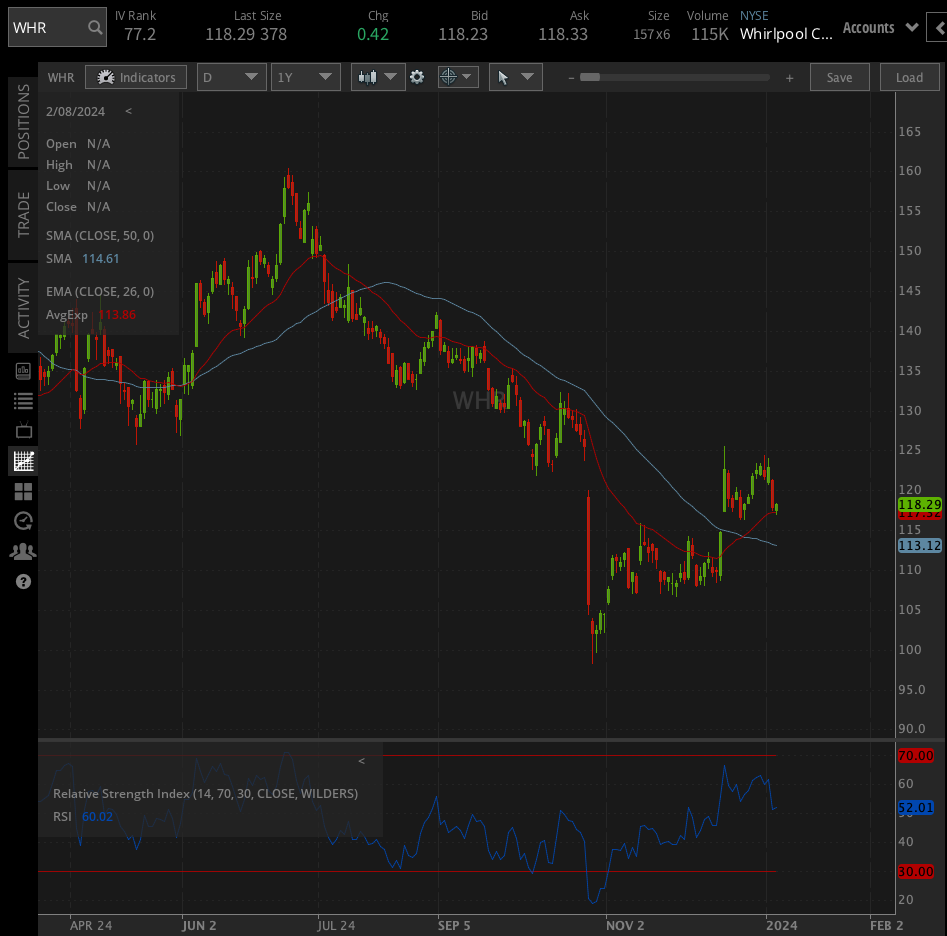Image resolution: width=947 pixels, height=936 pixels.
Task: Click the Save button
Action: point(839,77)
